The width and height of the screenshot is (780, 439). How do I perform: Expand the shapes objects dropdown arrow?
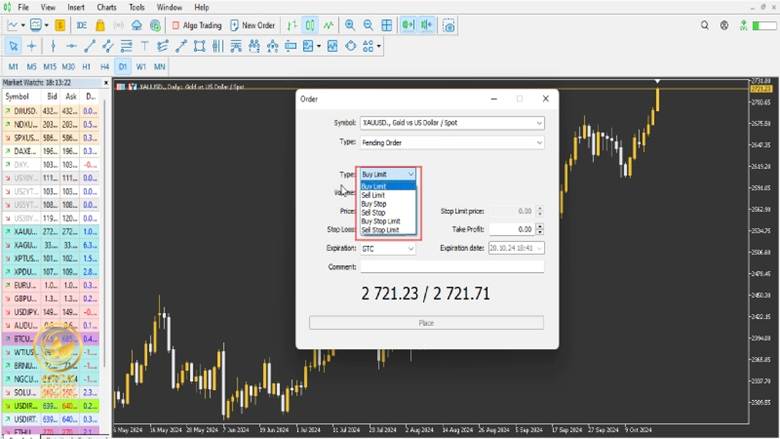coord(379,46)
